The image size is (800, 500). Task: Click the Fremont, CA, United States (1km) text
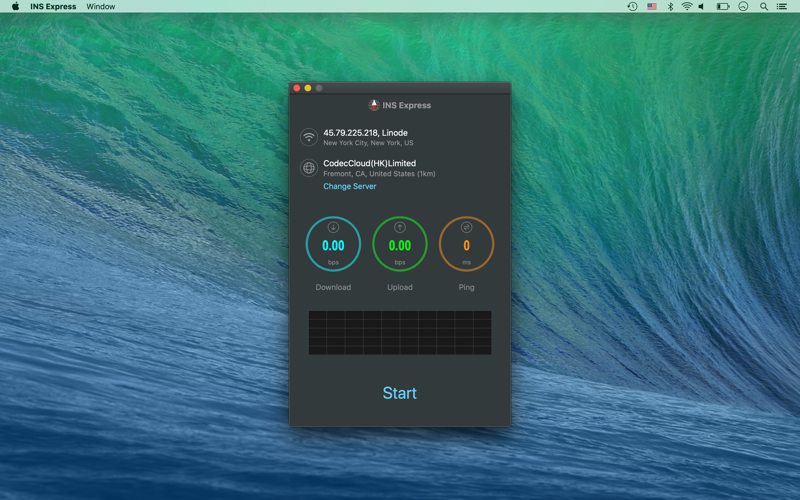click(x=379, y=173)
